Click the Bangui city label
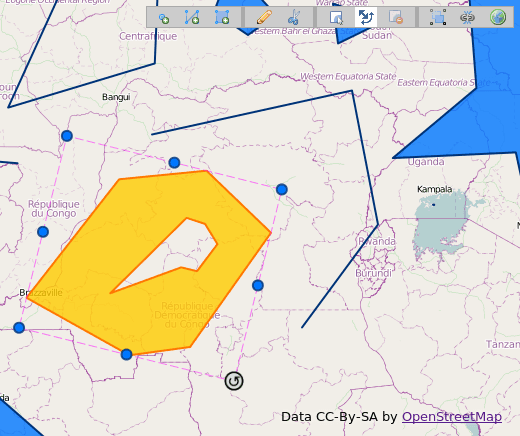The height and width of the screenshot is (436, 520). [116, 97]
